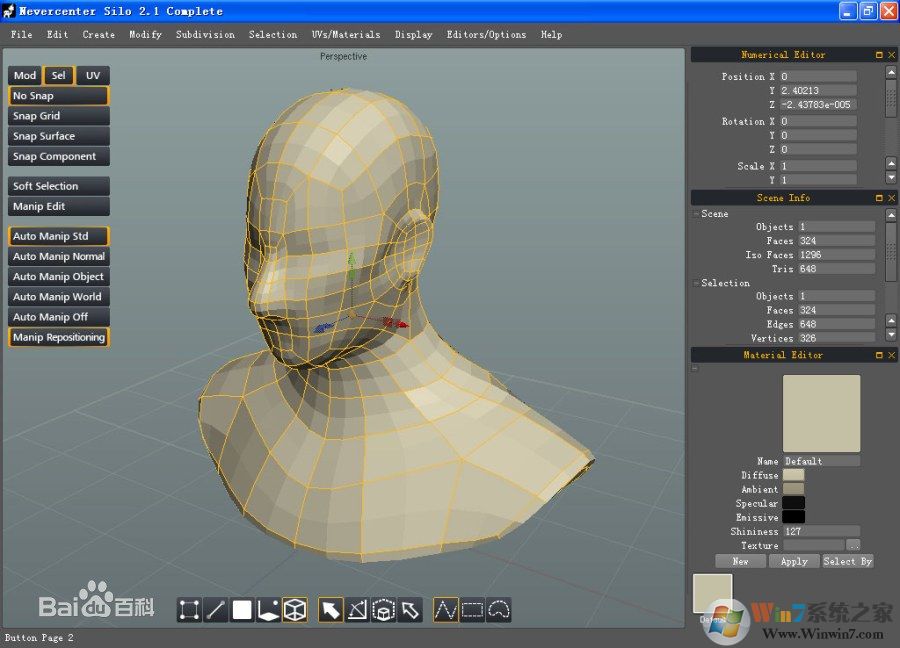Click the Position Y input field
900x648 pixels.
click(x=818, y=91)
